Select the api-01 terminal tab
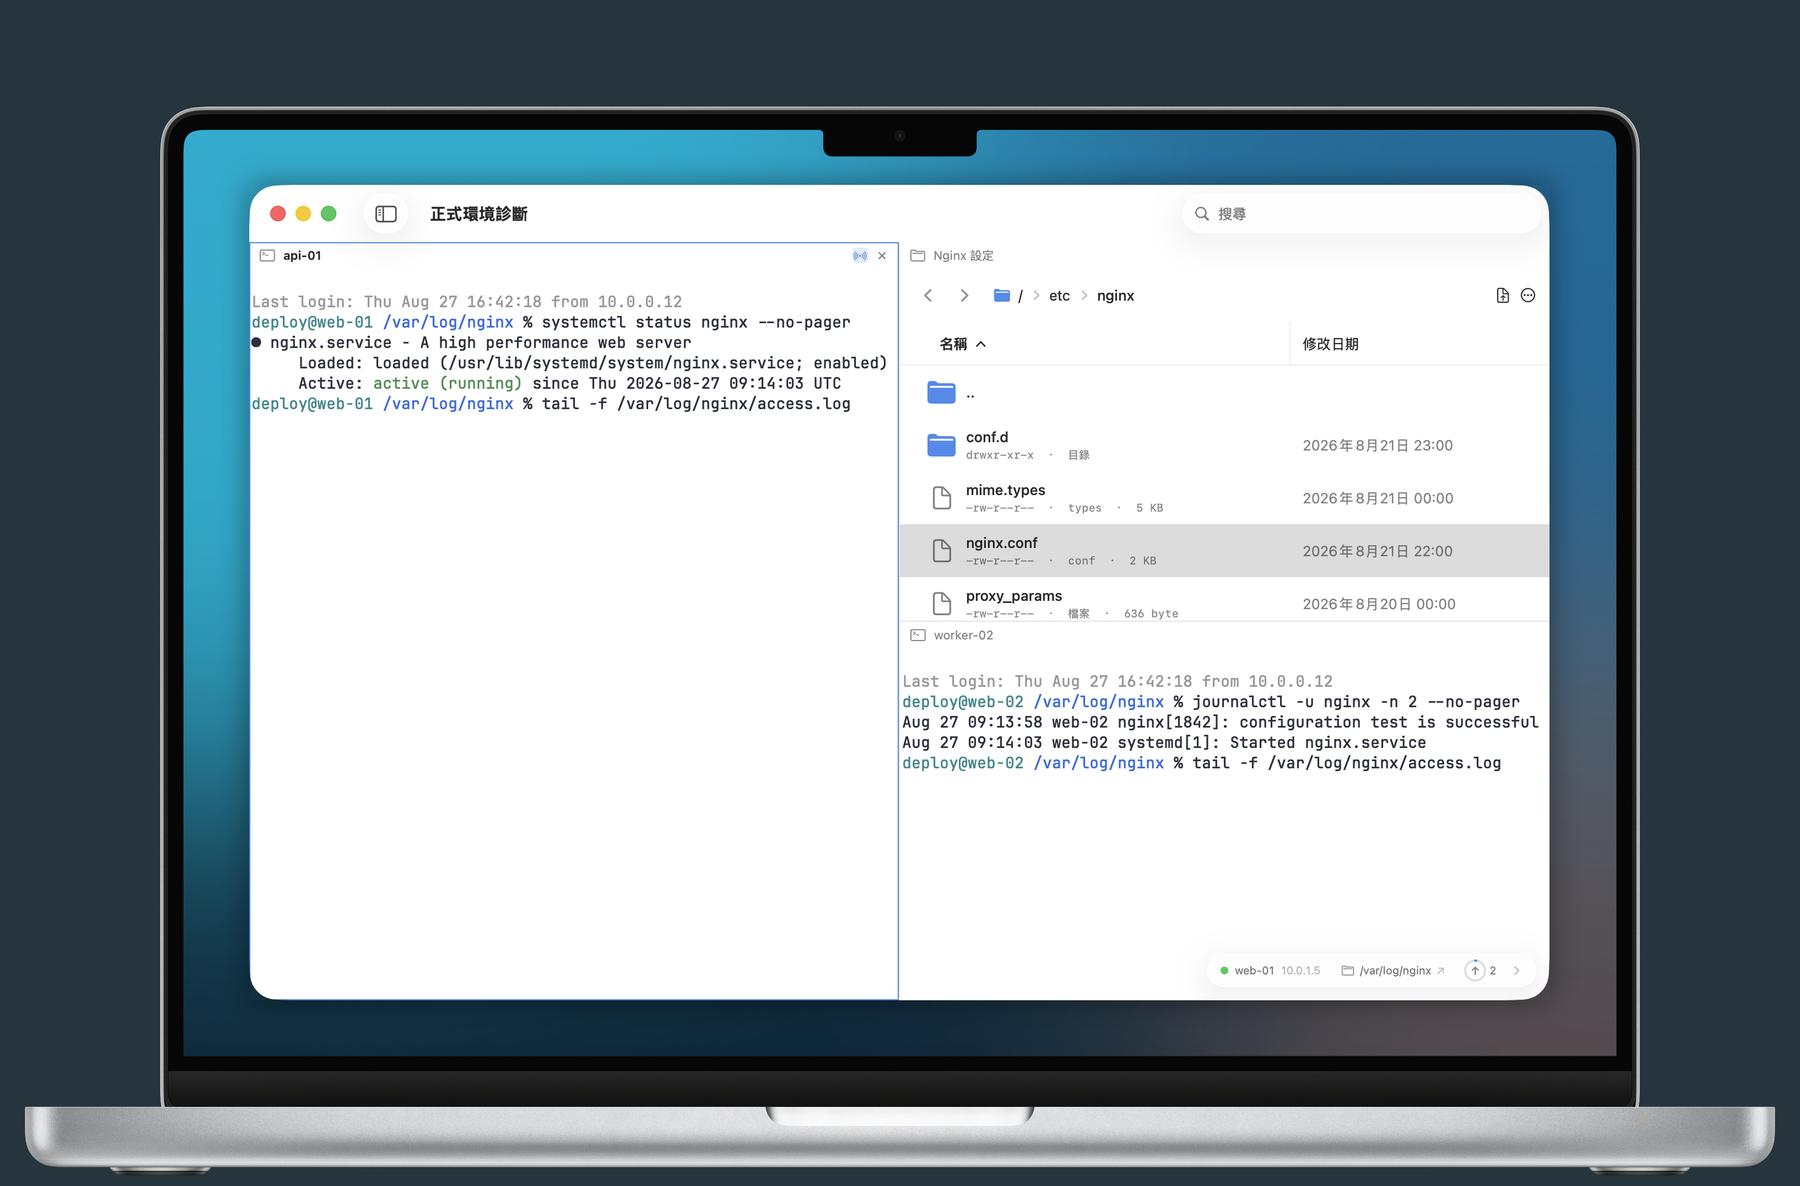This screenshot has width=1800, height=1186. coord(574,256)
